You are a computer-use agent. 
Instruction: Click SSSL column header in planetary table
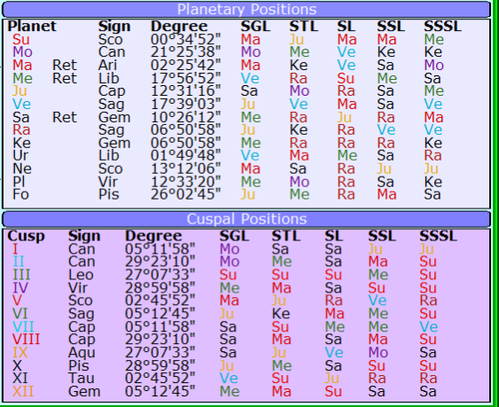pos(443,26)
